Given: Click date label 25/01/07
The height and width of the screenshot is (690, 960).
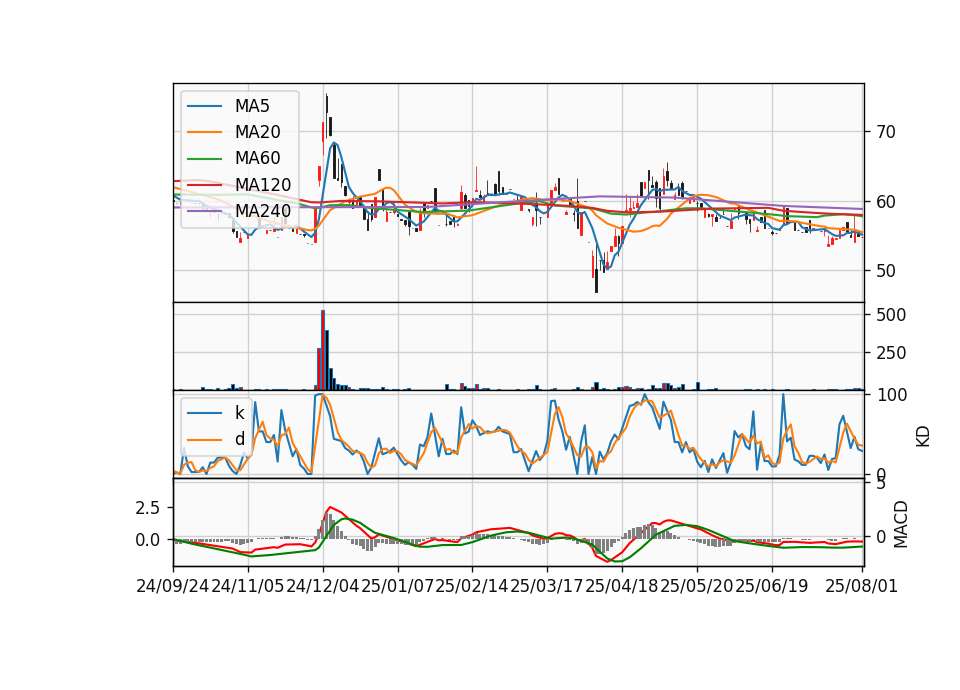Looking at the screenshot, I should pos(397,587).
